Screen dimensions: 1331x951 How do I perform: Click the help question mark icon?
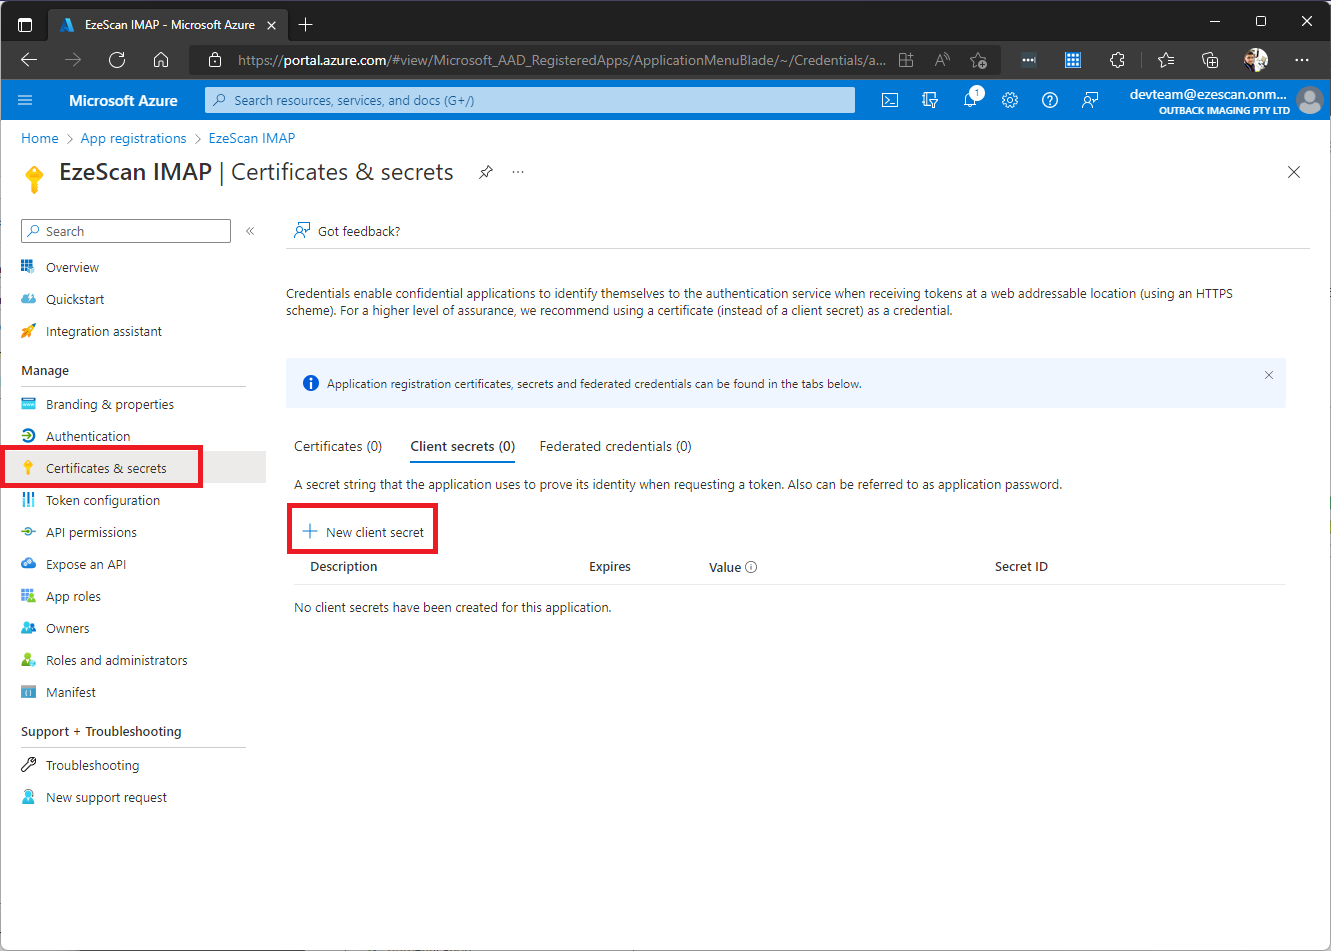tap(1049, 100)
